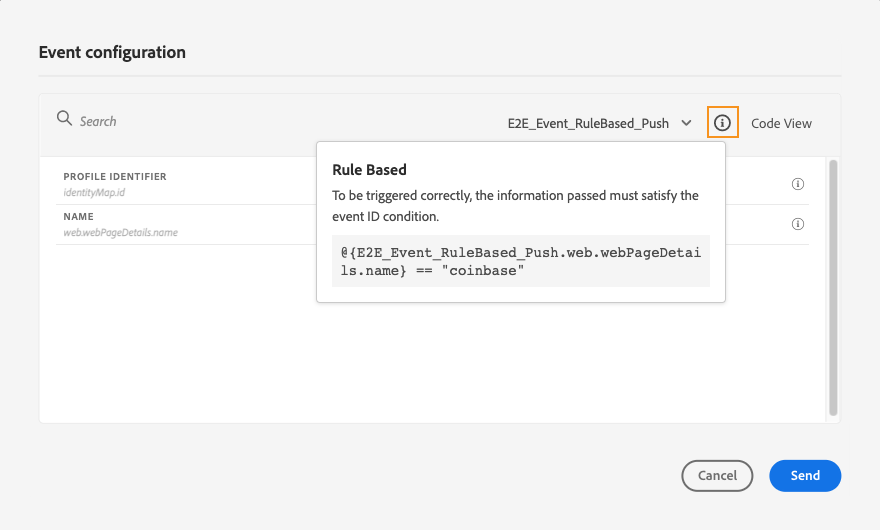The image size is (880, 530).
Task: Select the NAME row label
Action: [x=78, y=217]
